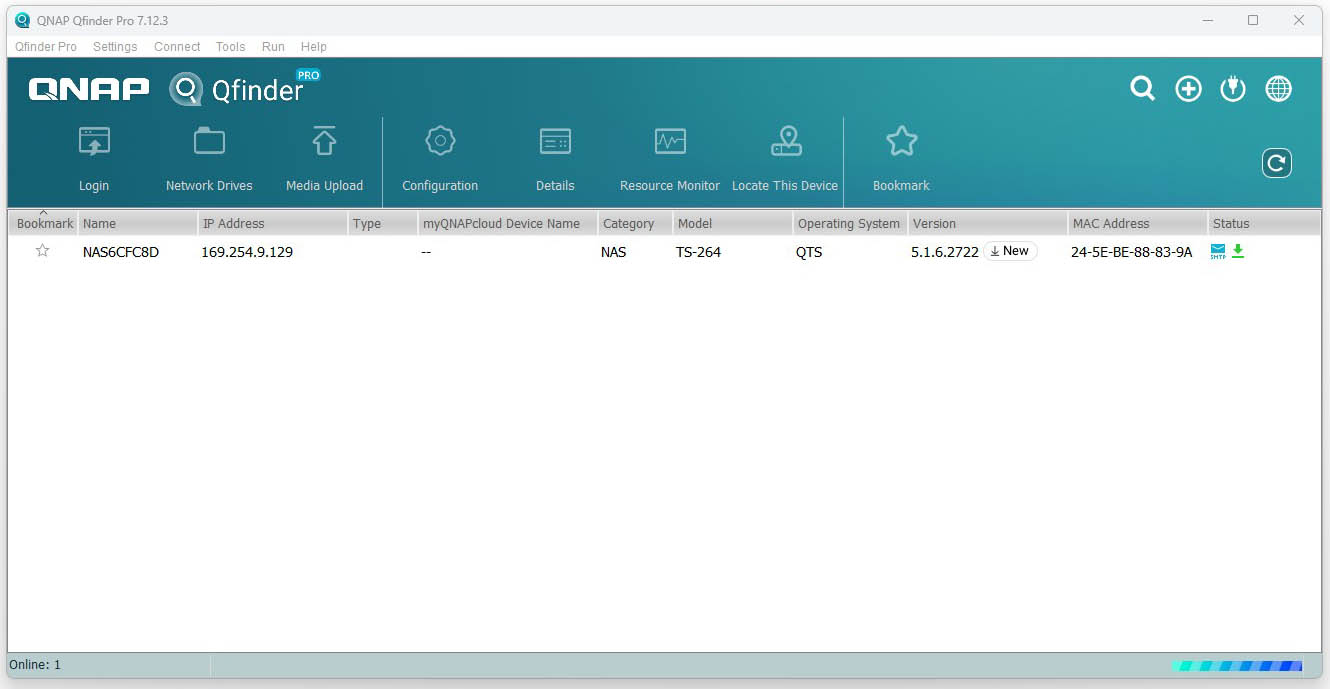Click MAC address 24-5E-BE-88-83-9A
The width and height of the screenshot is (1330, 689).
(1132, 252)
